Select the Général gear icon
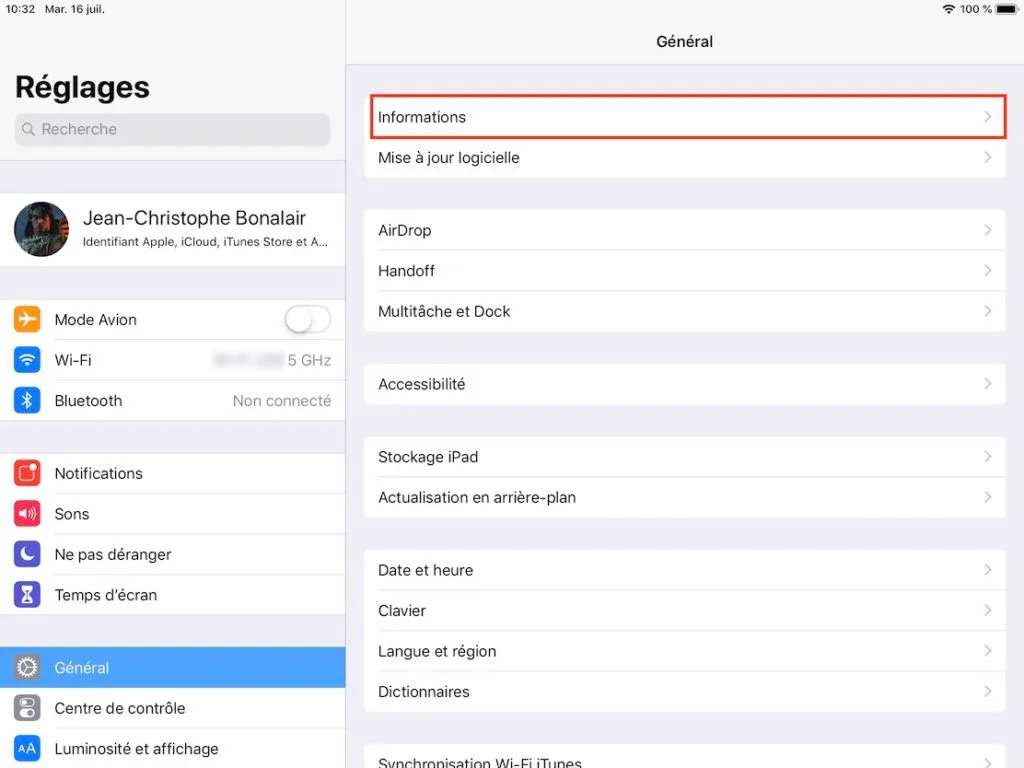 pos(26,667)
